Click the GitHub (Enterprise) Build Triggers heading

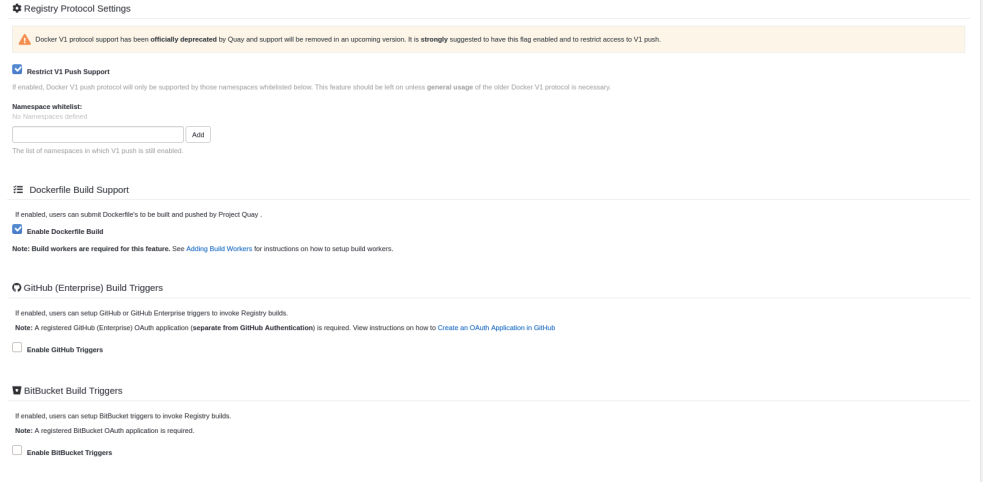93,288
